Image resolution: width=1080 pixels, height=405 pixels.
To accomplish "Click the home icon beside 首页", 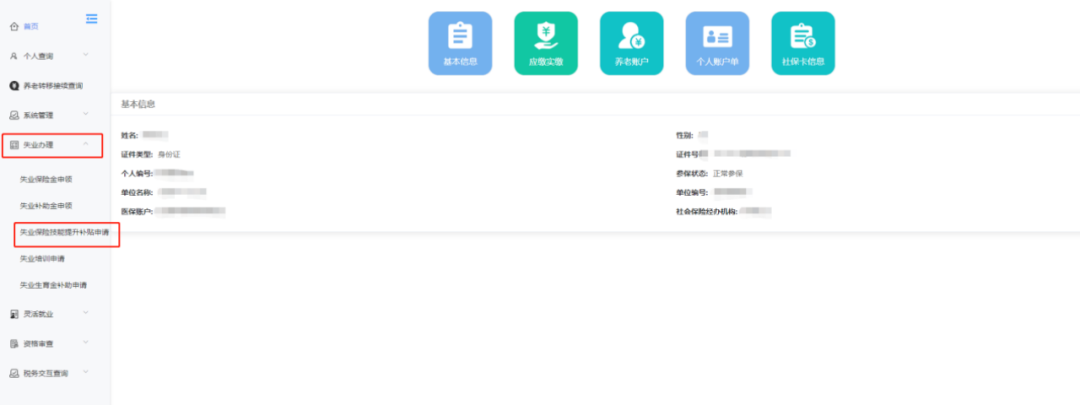I will point(14,26).
